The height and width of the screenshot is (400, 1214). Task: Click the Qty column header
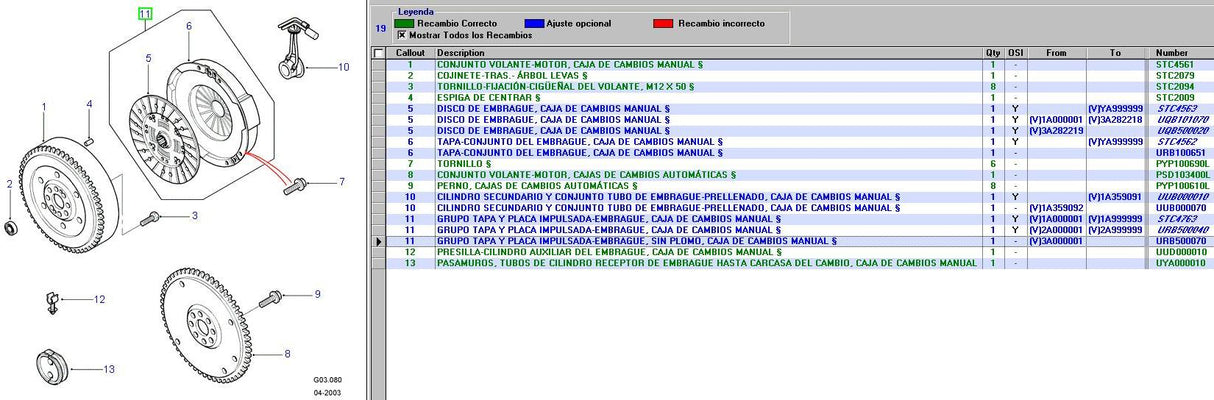(992, 53)
